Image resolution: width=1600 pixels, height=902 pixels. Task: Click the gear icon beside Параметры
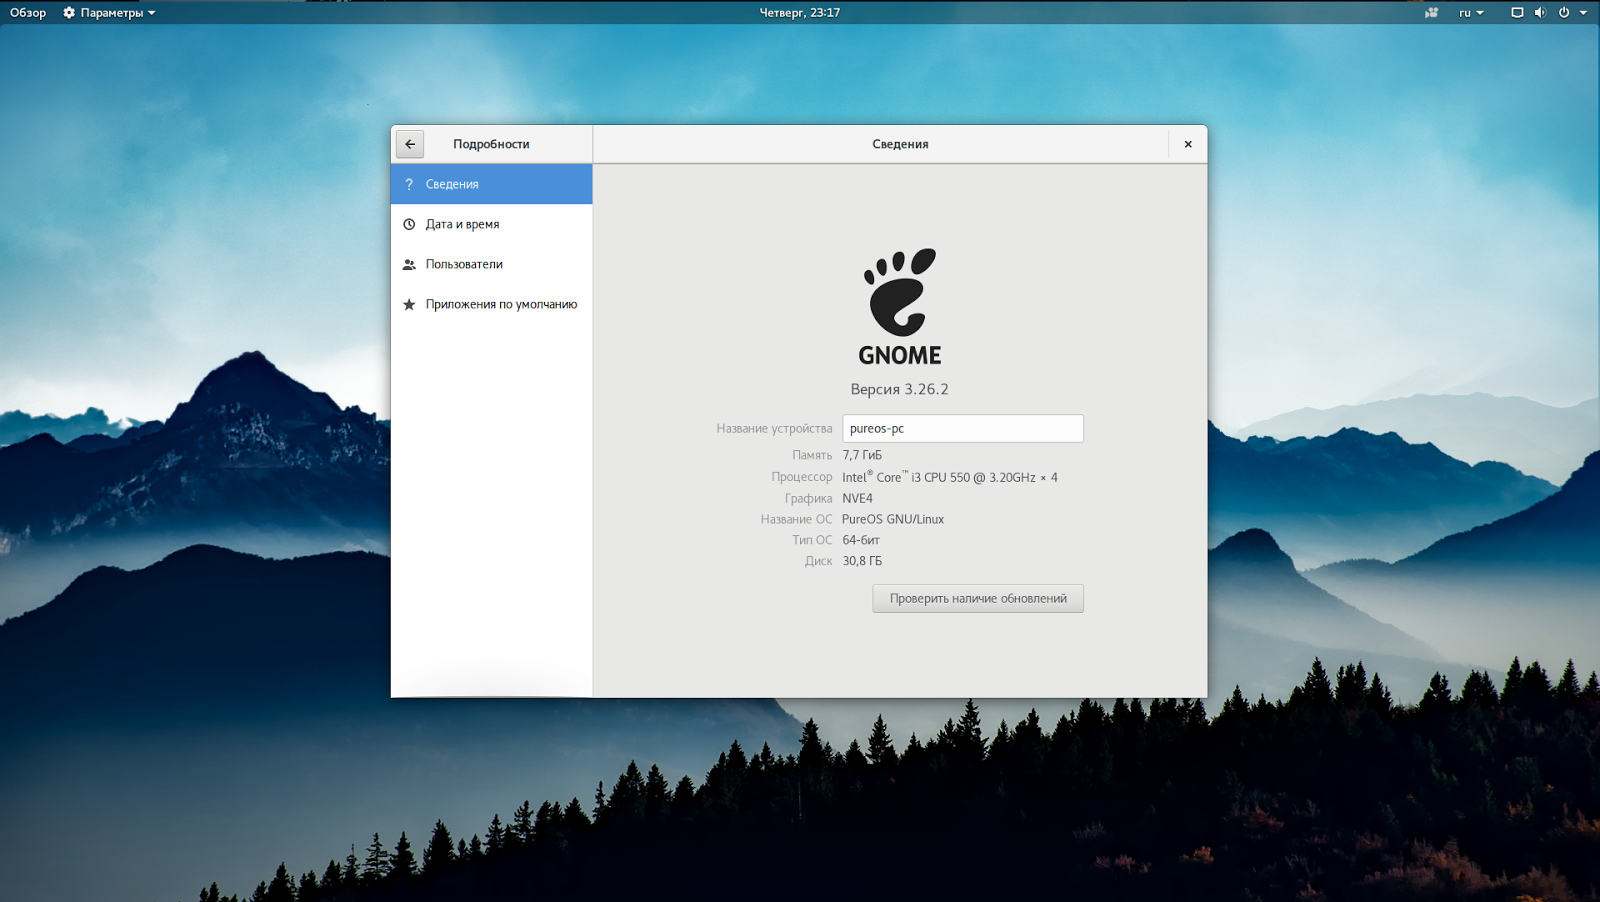[69, 13]
